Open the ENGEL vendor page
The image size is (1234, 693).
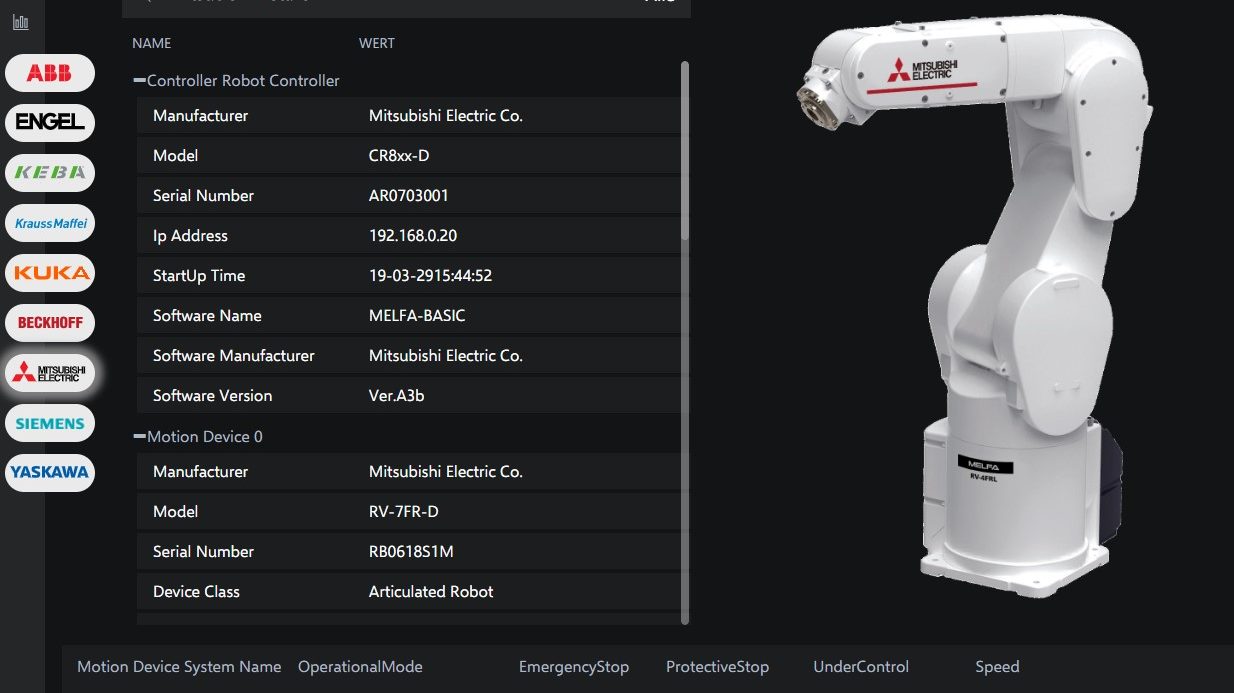(49, 122)
